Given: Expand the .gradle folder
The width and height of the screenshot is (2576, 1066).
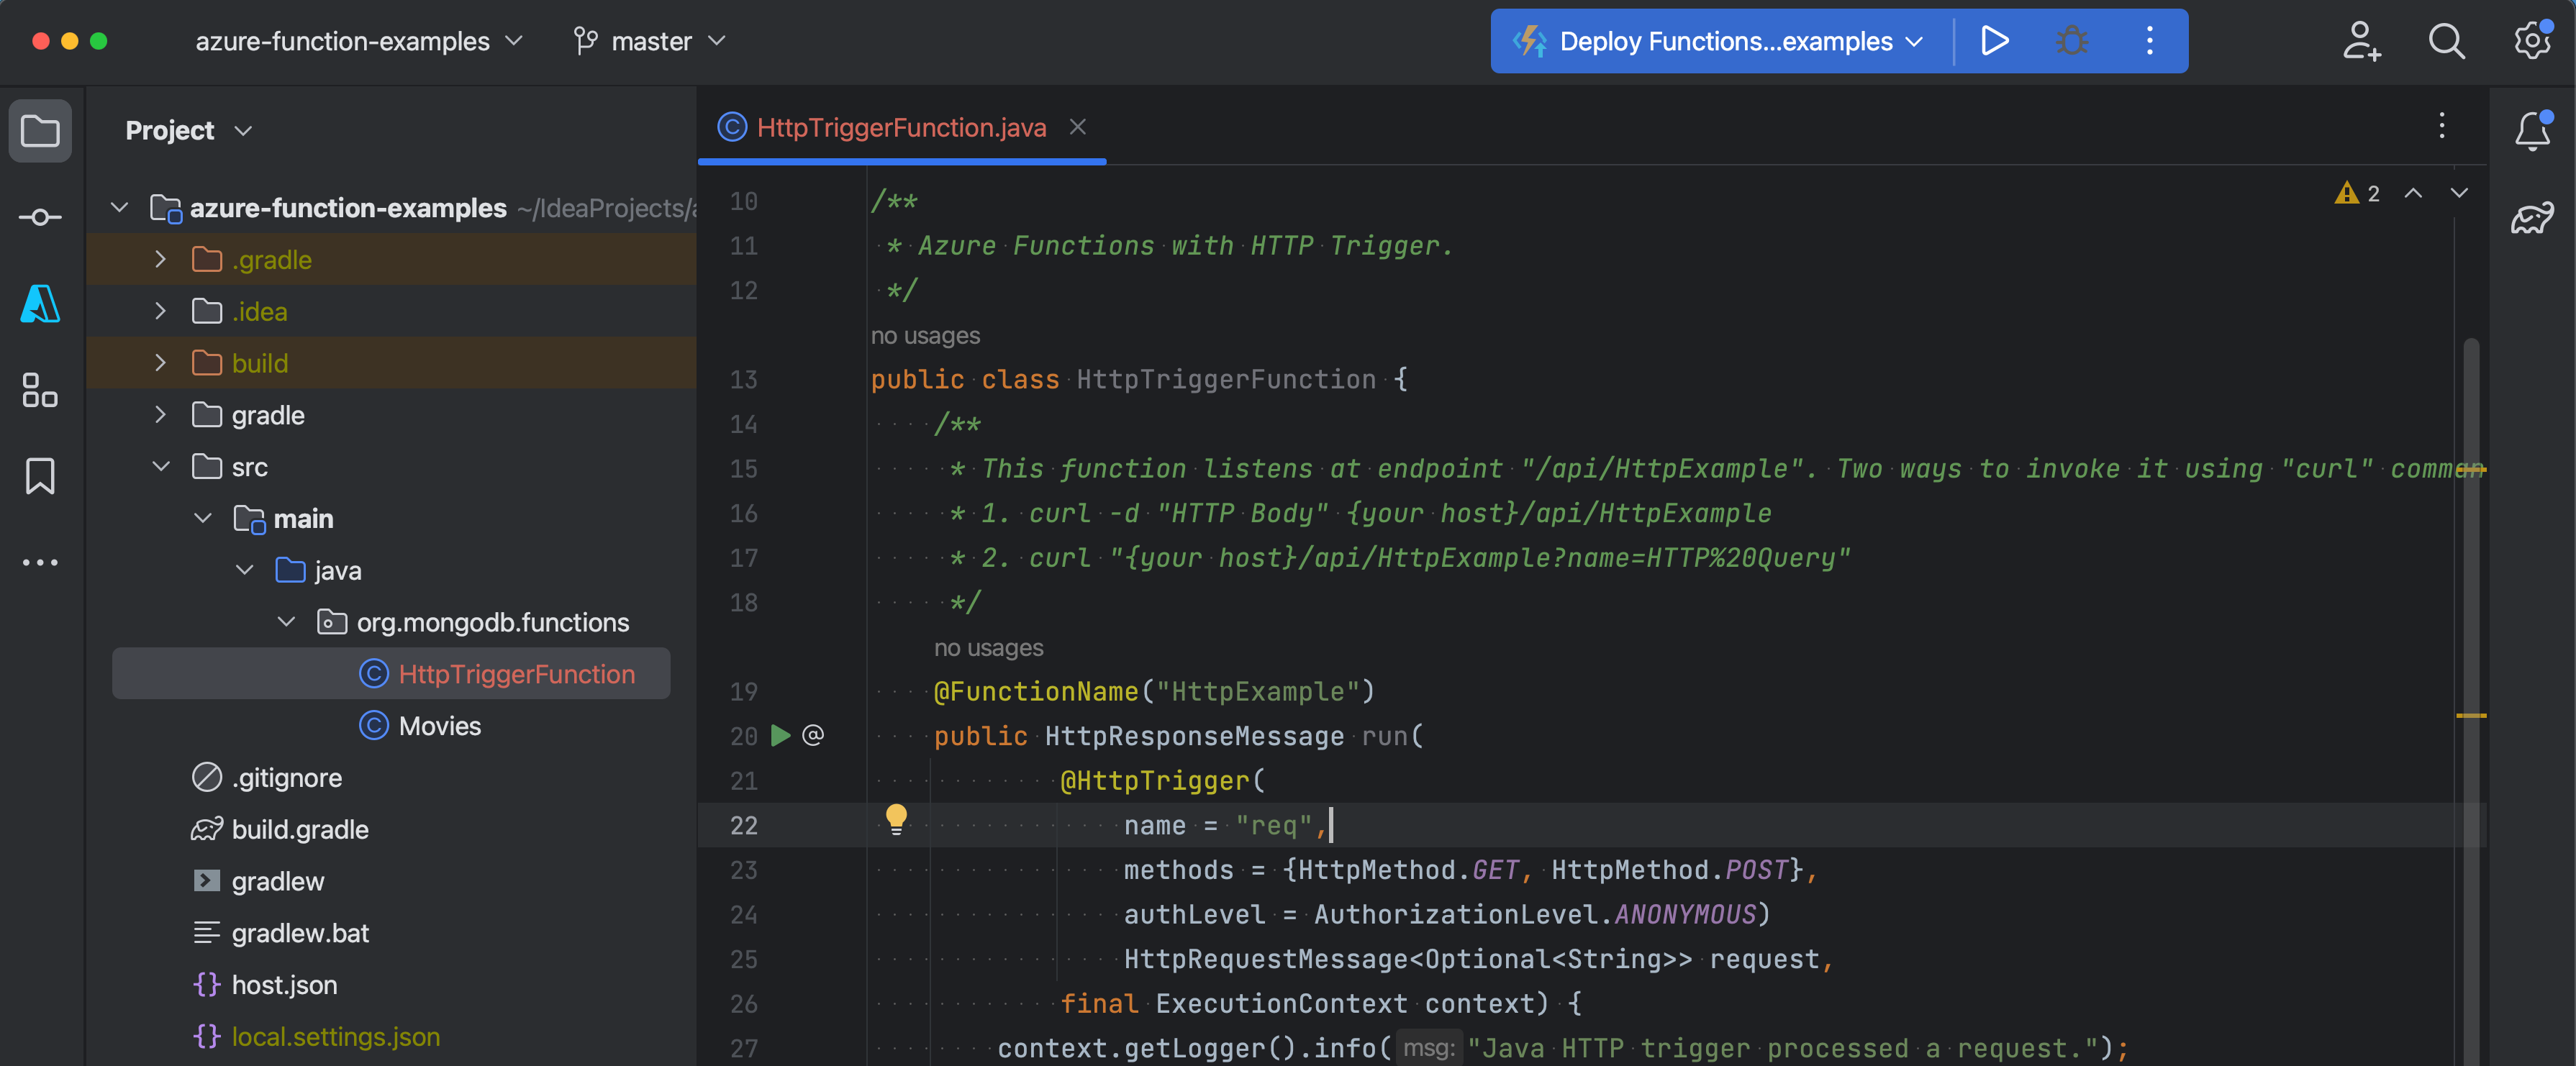Looking at the screenshot, I should pyautogui.click(x=160, y=260).
